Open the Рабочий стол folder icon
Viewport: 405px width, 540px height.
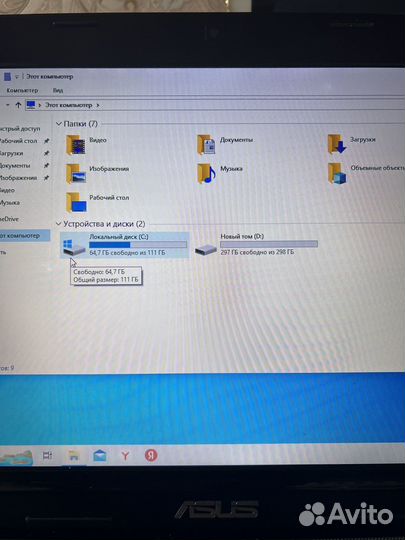tap(76, 202)
